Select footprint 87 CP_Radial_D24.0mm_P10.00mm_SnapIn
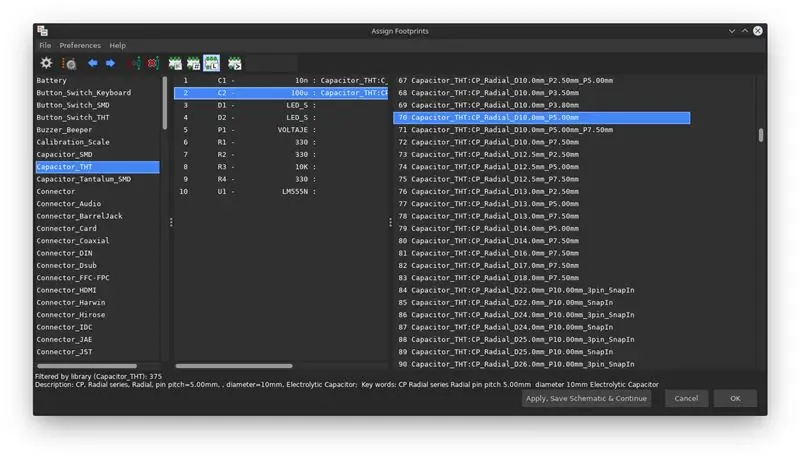This screenshot has height=458, width=800. pyautogui.click(x=541, y=327)
